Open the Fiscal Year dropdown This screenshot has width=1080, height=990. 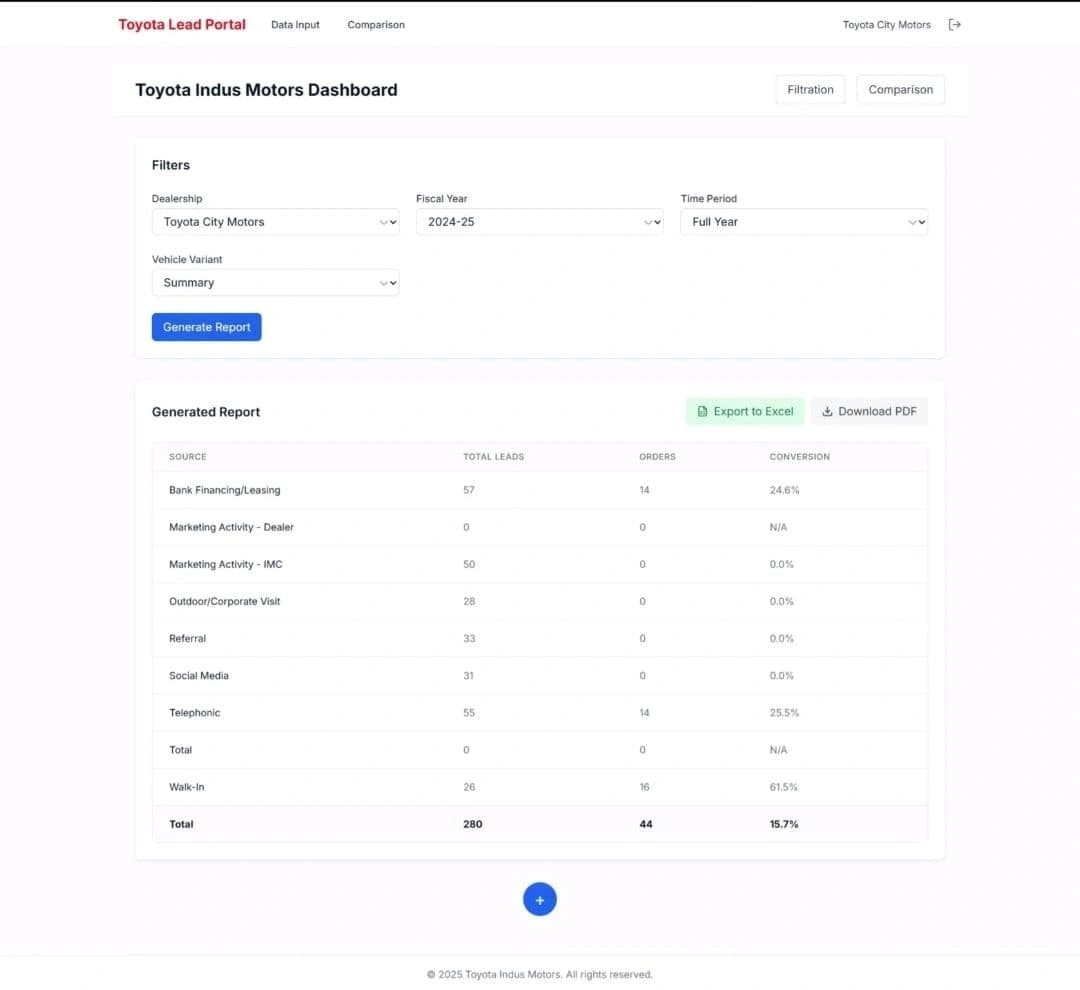coord(540,222)
